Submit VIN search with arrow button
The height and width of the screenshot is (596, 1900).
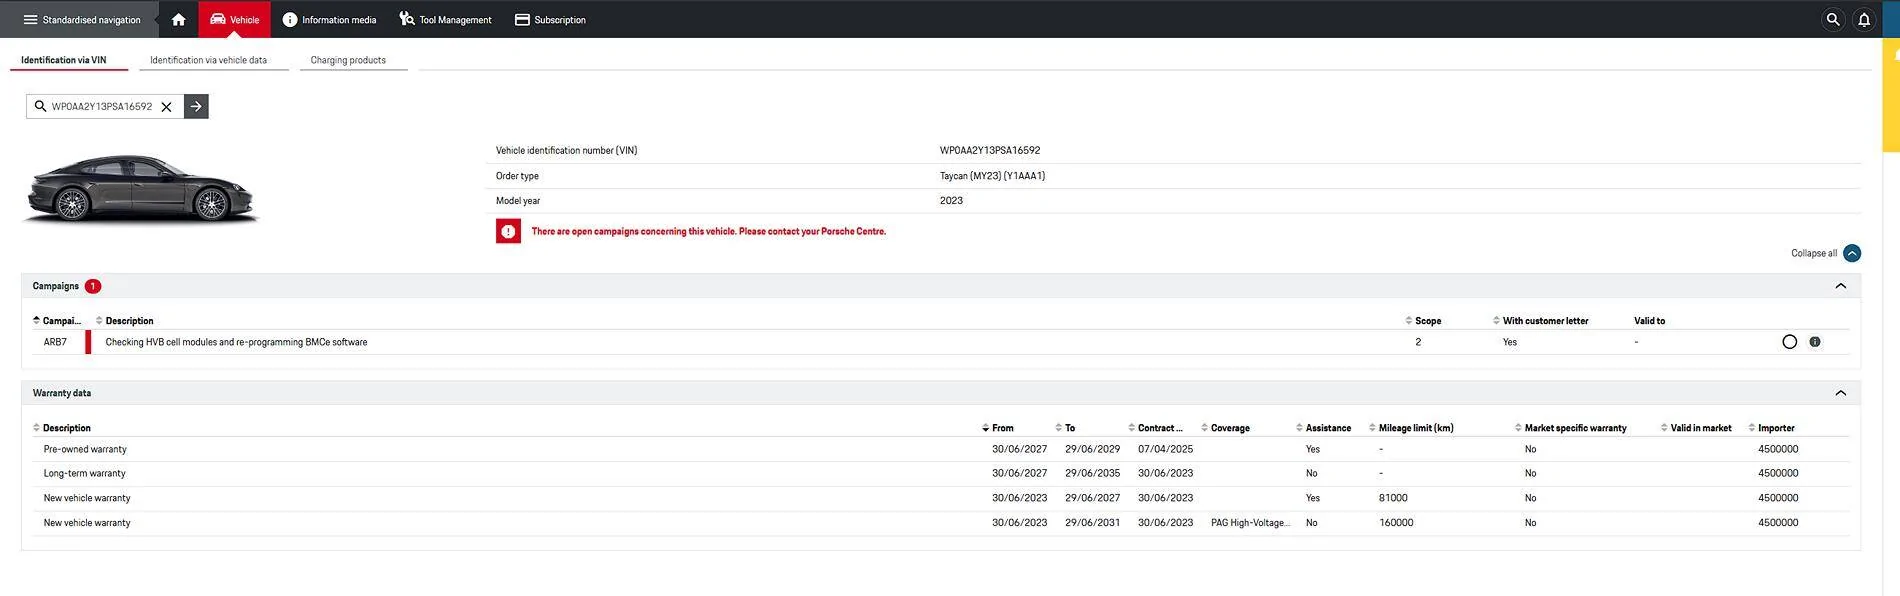(x=196, y=106)
